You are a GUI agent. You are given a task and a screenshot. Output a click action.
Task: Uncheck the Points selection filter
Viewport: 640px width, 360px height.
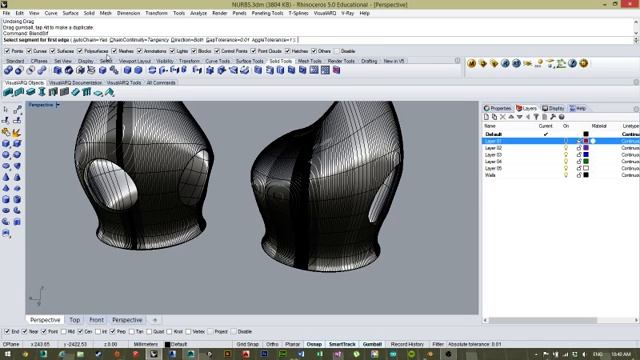[x=7, y=51]
